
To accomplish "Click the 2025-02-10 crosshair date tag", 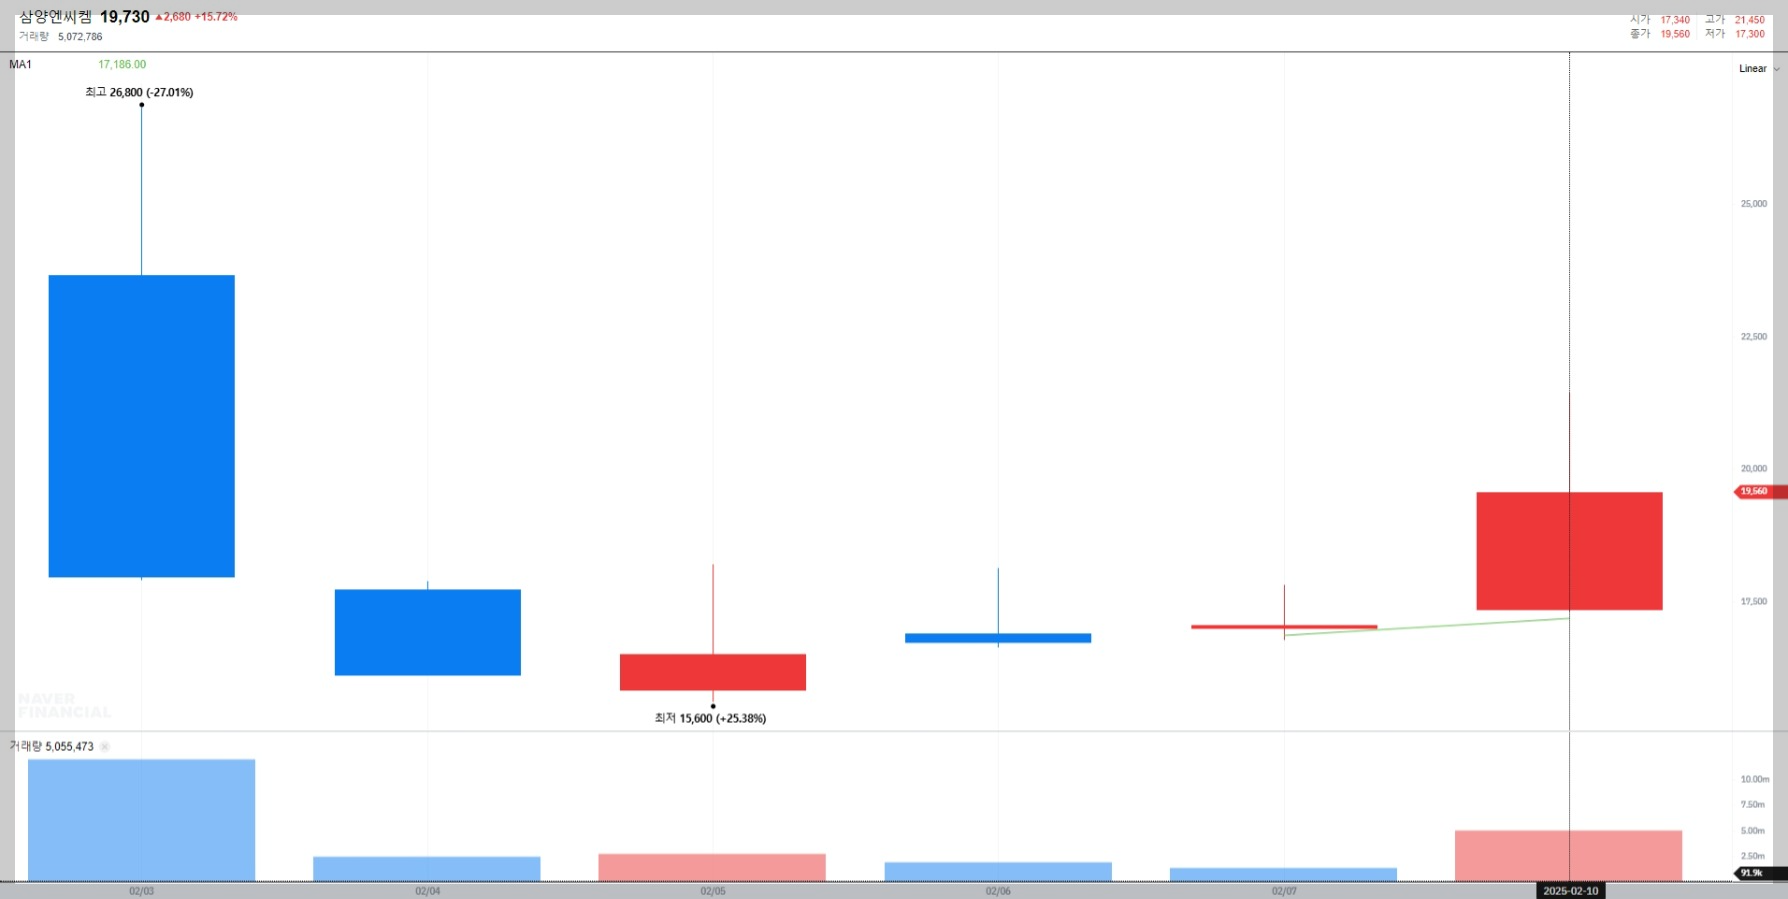I will (x=1571, y=891).
